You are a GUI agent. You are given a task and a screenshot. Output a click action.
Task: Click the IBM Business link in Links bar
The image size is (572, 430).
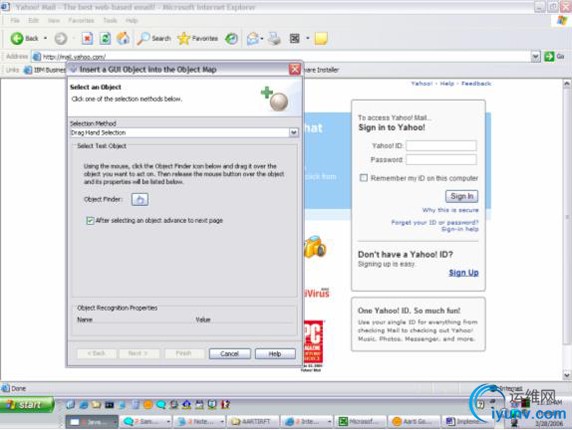pos(45,70)
